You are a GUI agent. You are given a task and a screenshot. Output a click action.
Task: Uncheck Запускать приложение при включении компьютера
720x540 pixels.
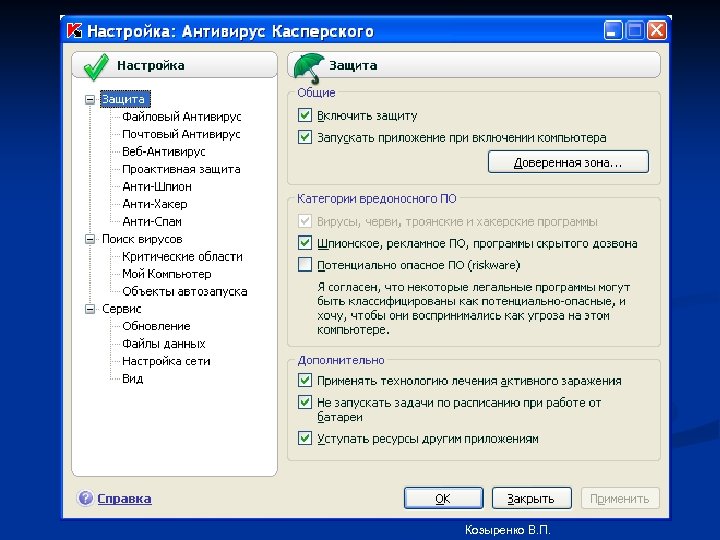[x=305, y=137]
